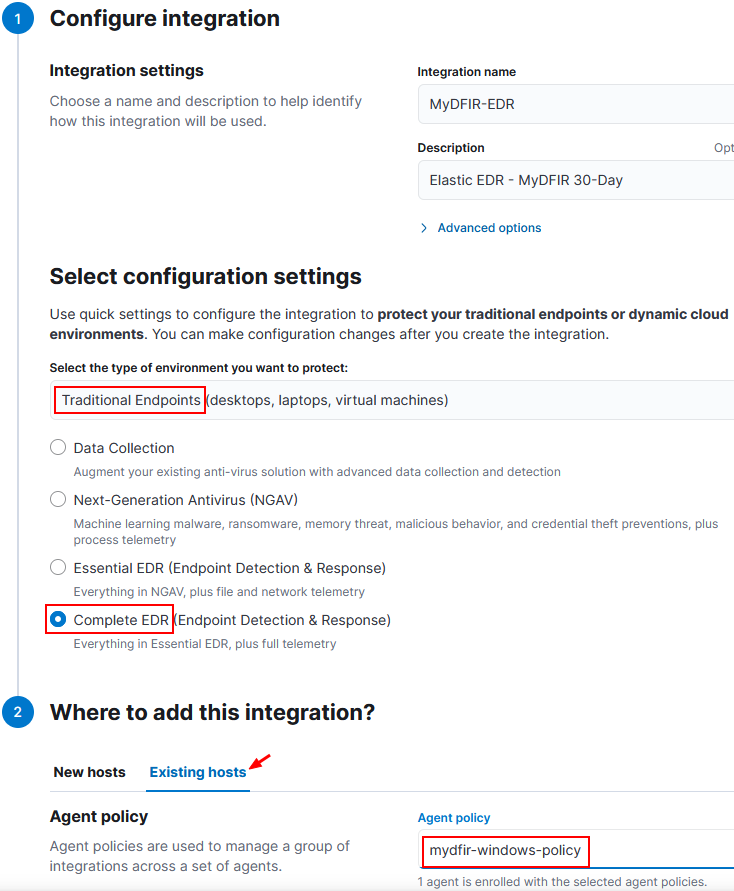Viewport: 734px width, 891px height.
Task: Select the Data Collection radio button
Action: click(58, 447)
